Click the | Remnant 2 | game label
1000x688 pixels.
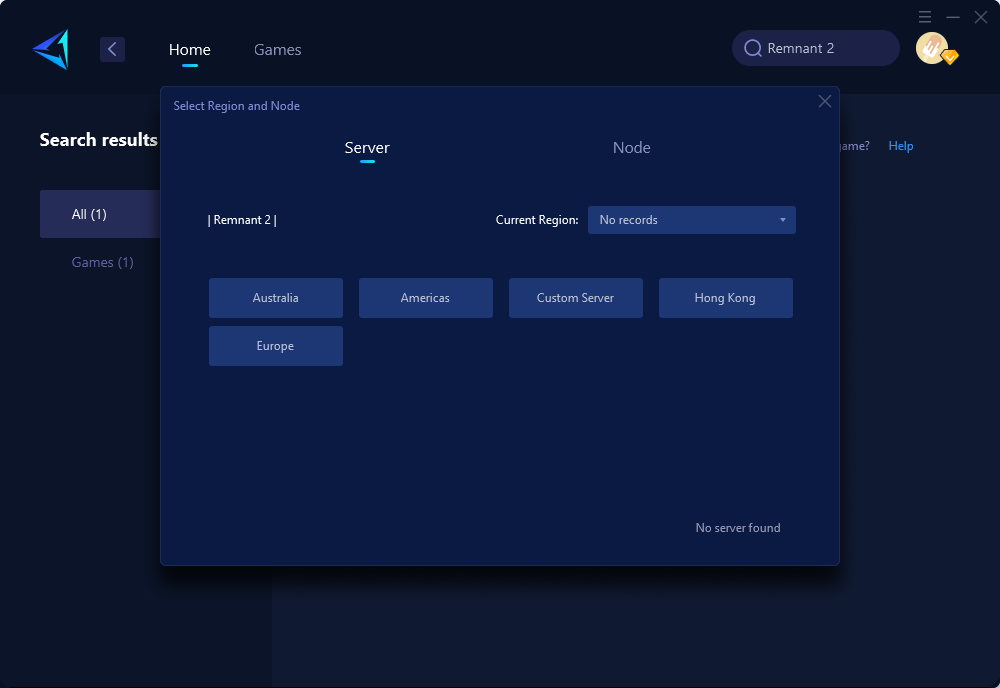click(x=242, y=220)
